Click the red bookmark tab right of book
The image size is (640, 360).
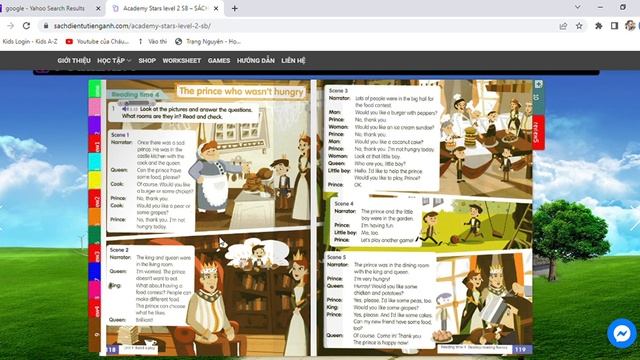[x=538, y=132]
